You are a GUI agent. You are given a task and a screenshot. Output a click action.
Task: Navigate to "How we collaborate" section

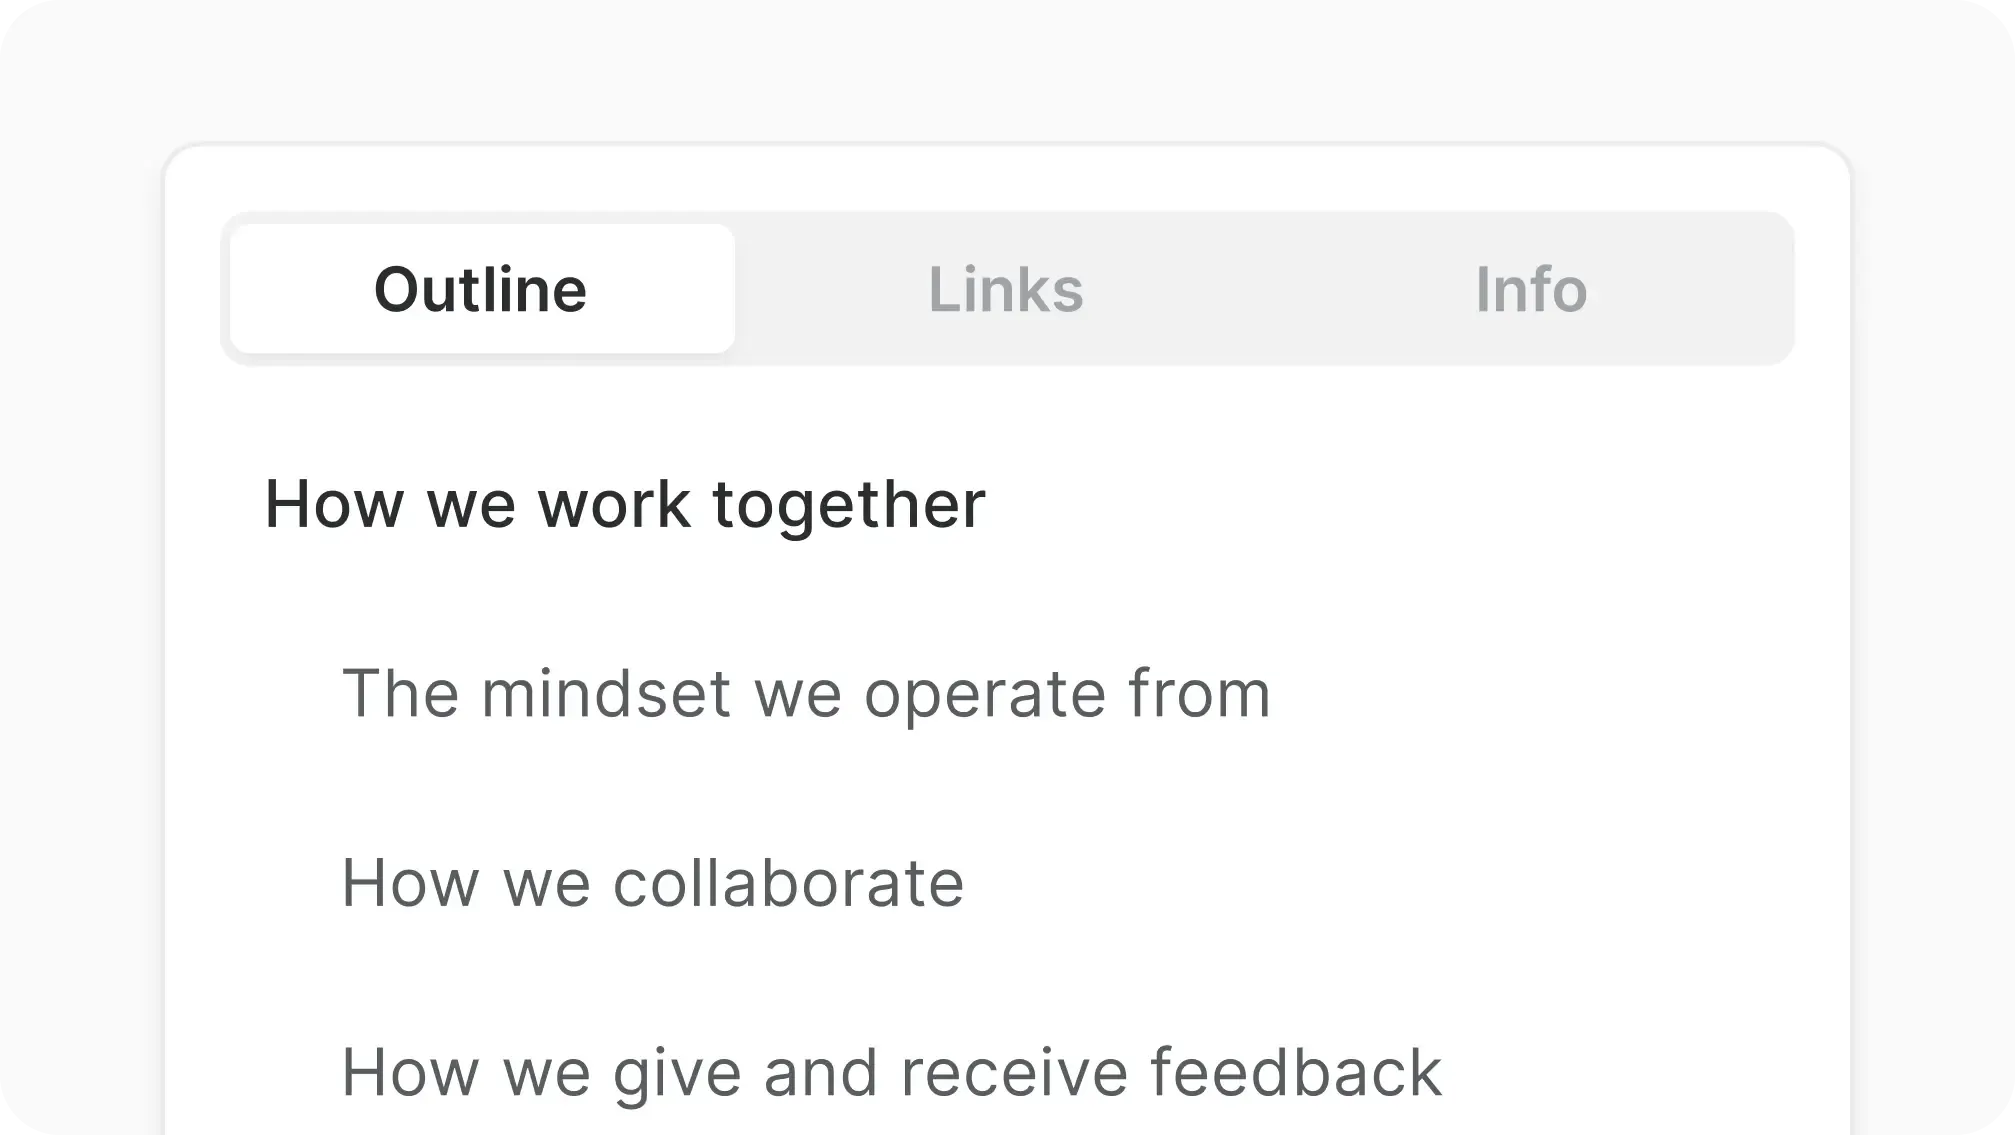(x=652, y=883)
